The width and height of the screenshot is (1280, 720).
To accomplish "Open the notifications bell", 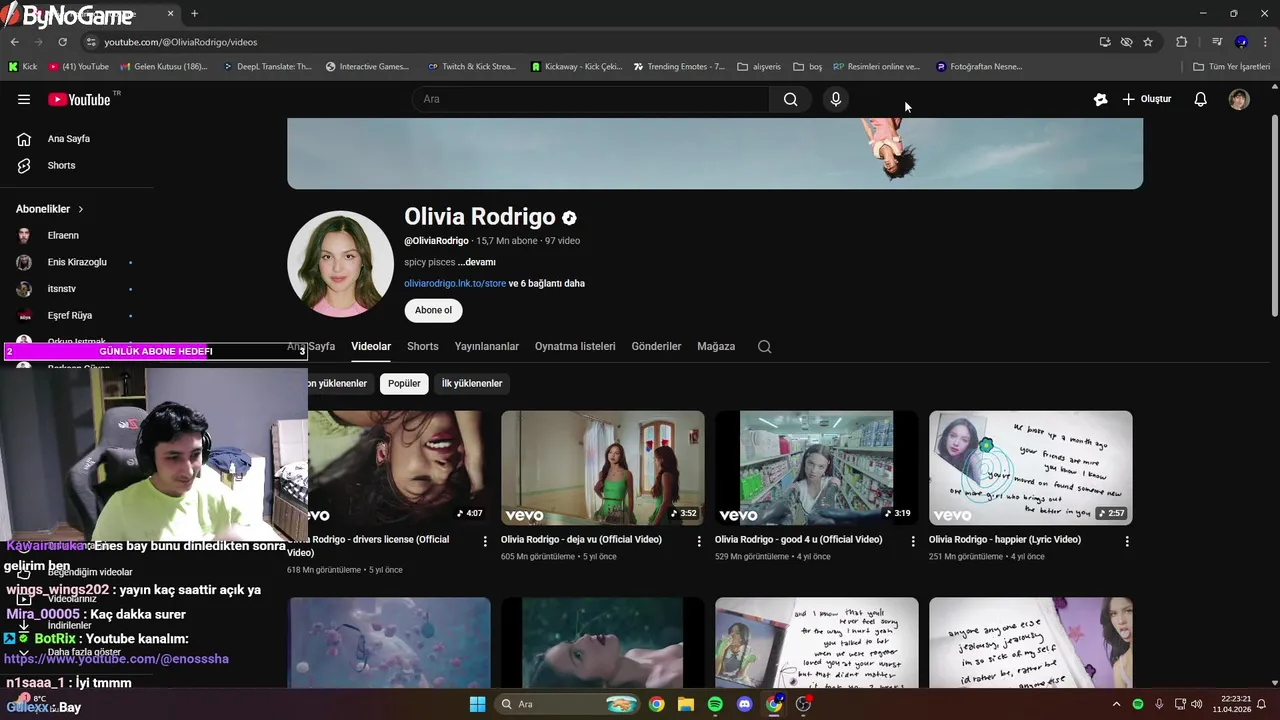I will tap(1201, 99).
